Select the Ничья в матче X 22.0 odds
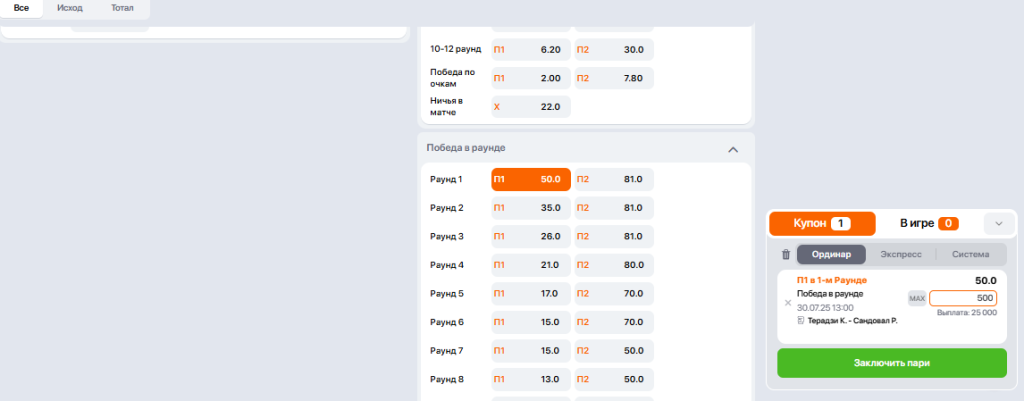This screenshot has height=401, width=1024. point(531,106)
